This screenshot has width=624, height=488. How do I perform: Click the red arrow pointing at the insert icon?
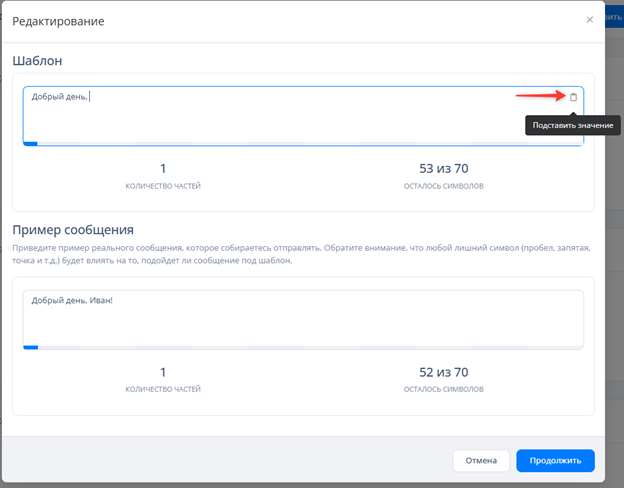[540, 97]
